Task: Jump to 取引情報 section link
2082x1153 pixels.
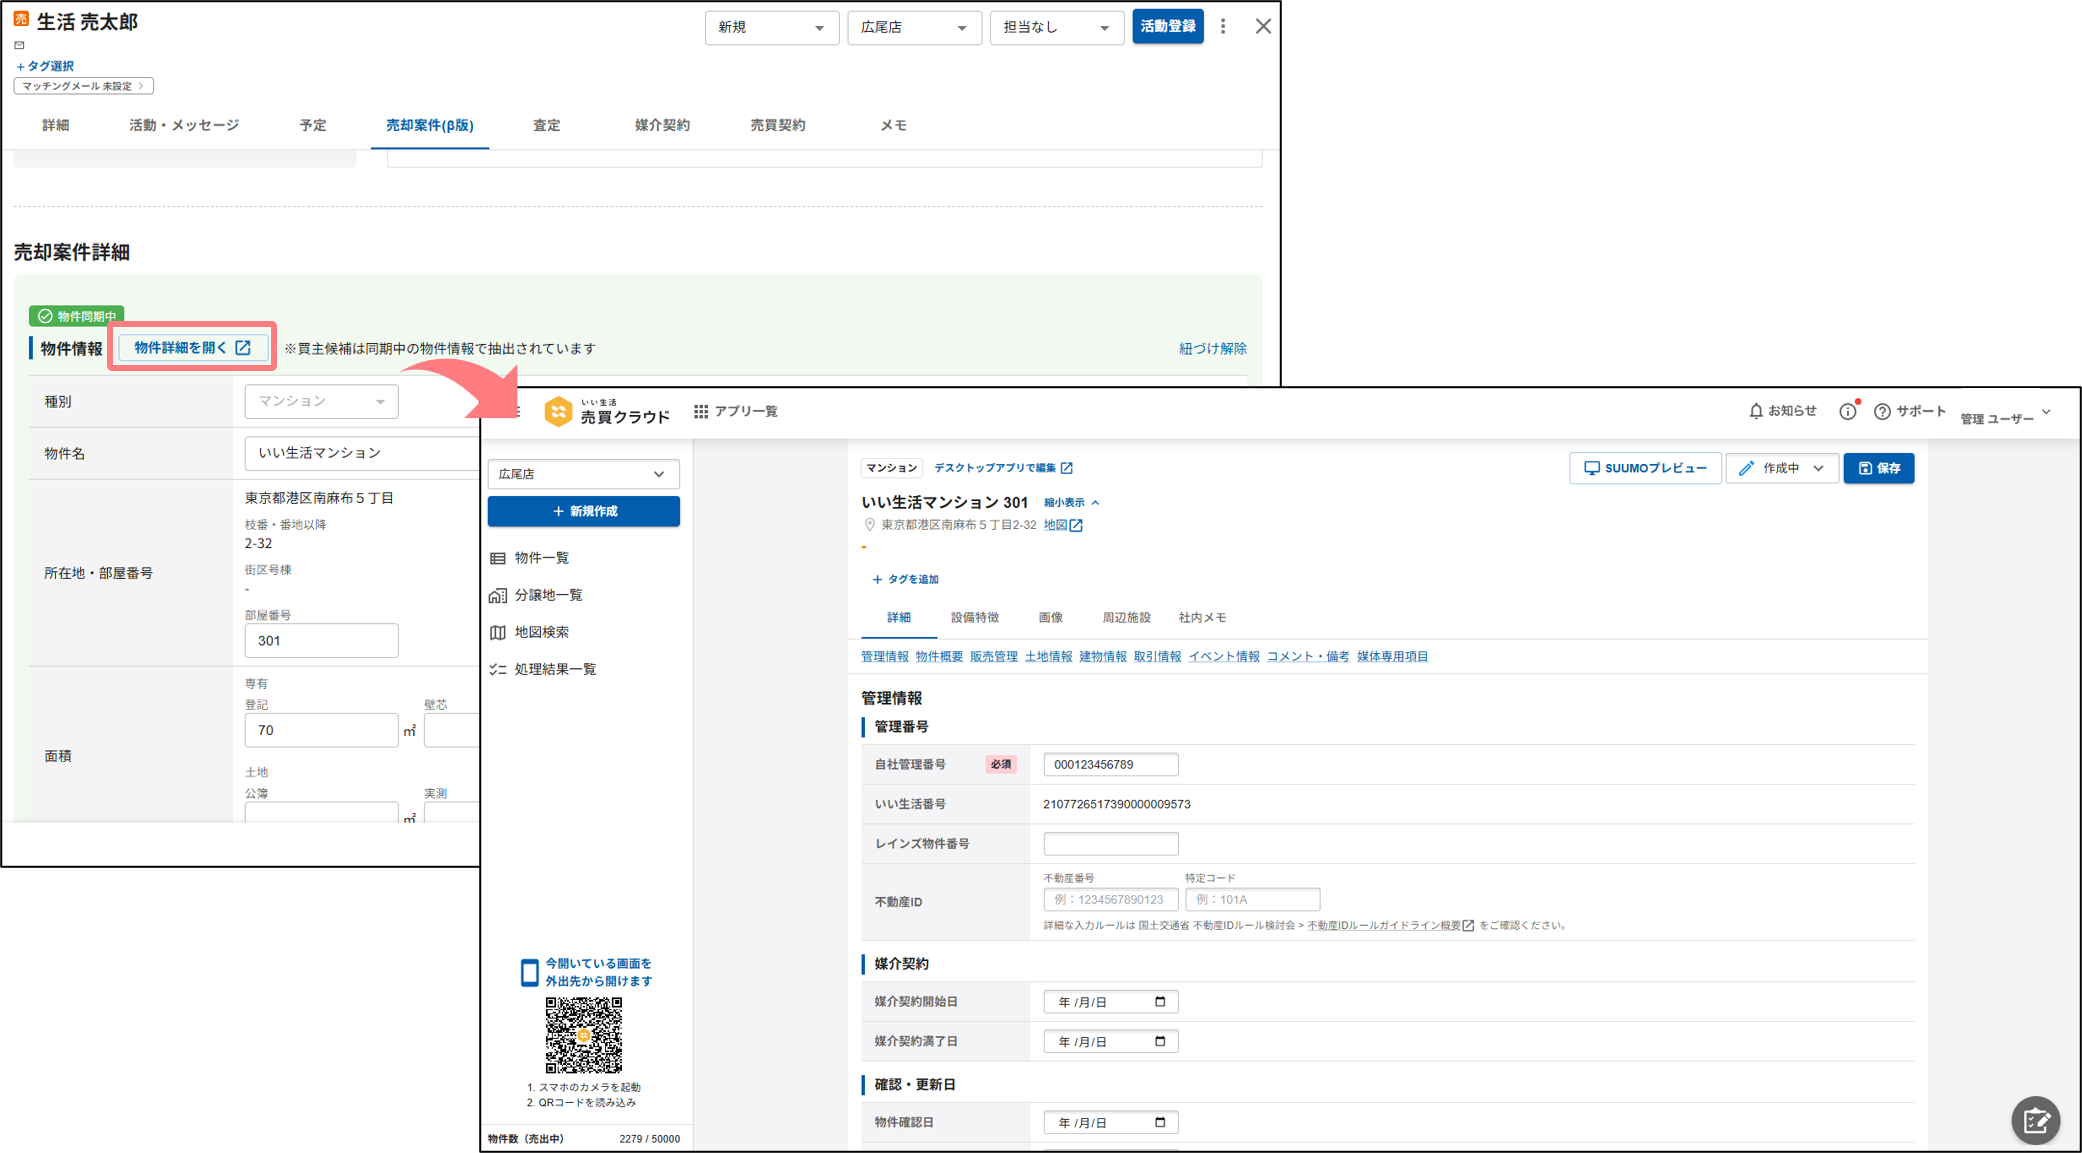Action: tap(1157, 657)
